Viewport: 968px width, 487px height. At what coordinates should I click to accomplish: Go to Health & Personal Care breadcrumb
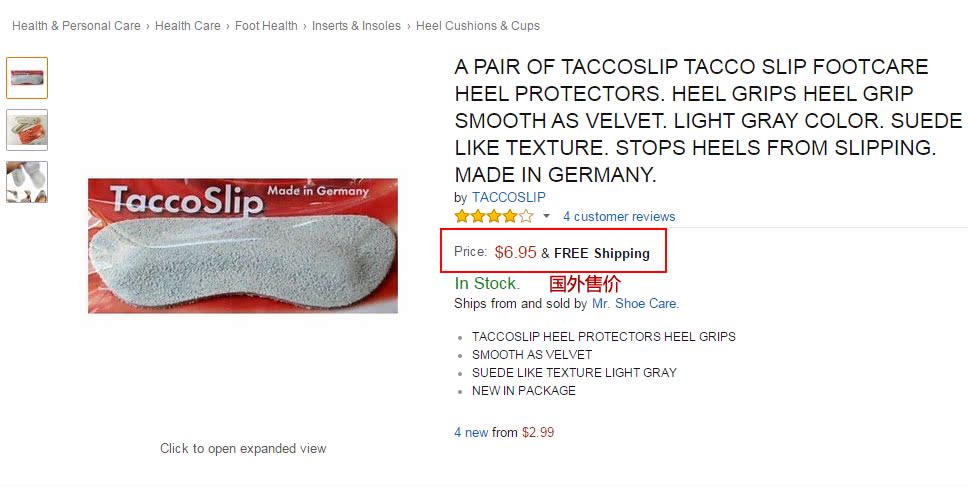[76, 26]
